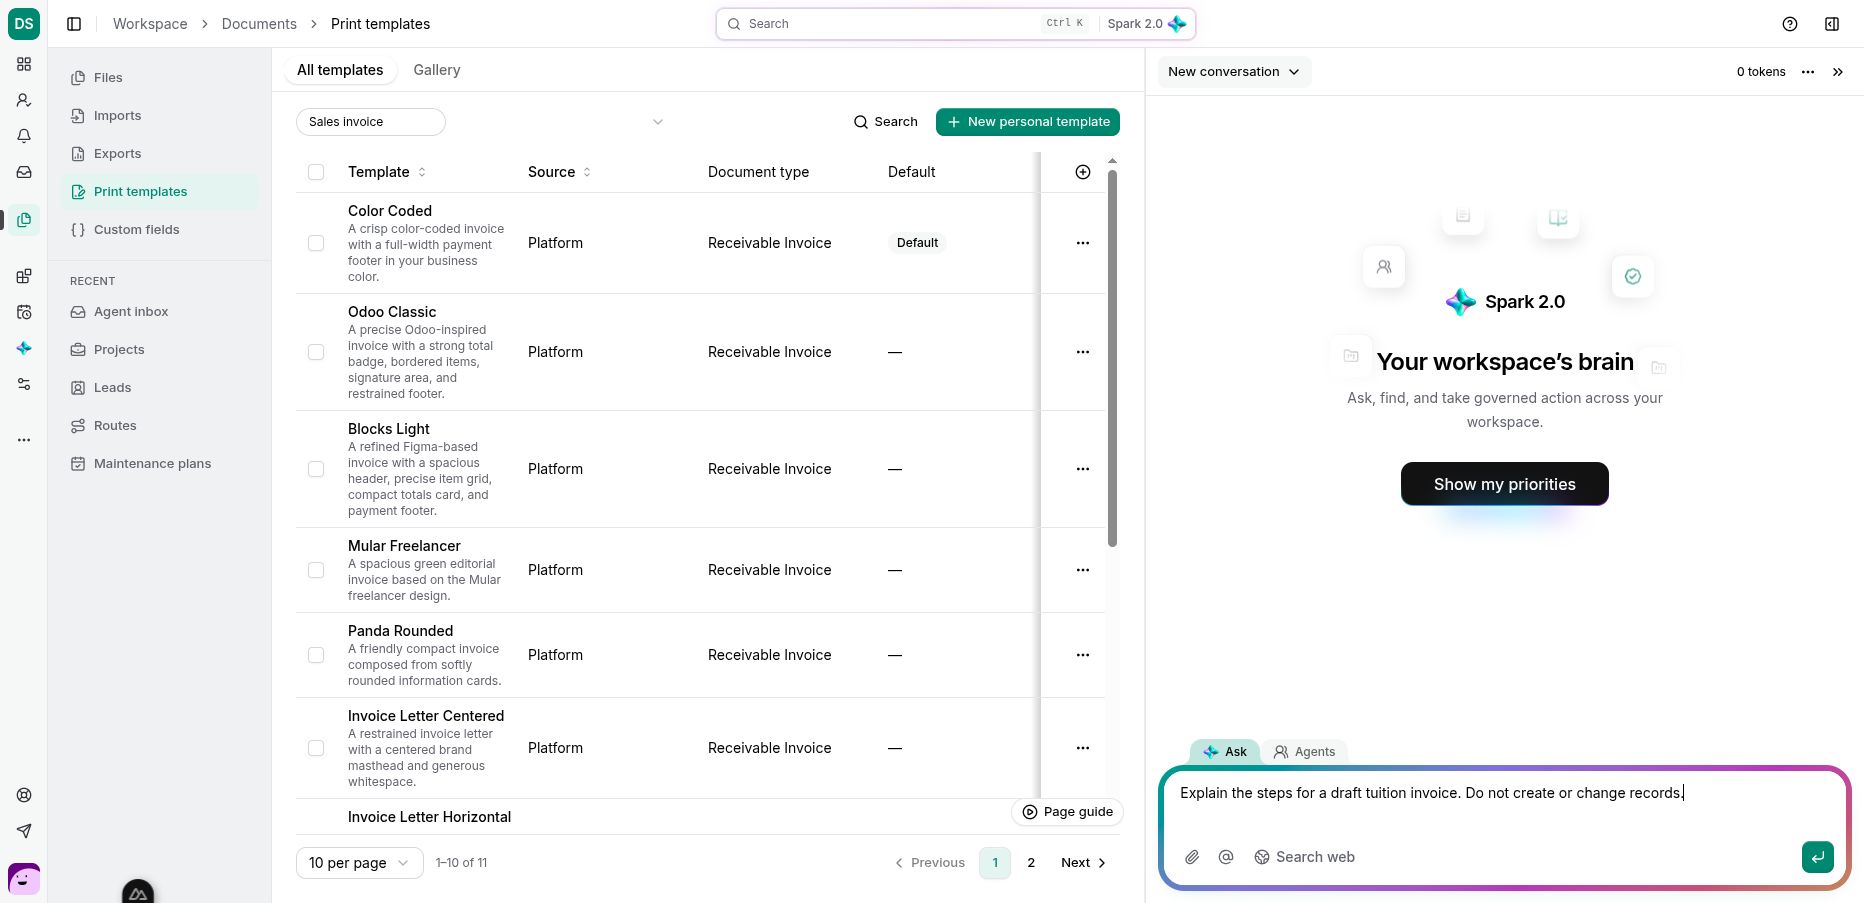
Task: Go to page 2 of templates
Action: click(1031, 863)
